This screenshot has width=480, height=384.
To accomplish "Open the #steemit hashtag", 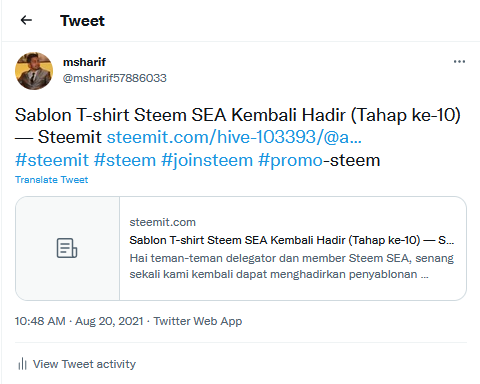I will pos(52,160).
